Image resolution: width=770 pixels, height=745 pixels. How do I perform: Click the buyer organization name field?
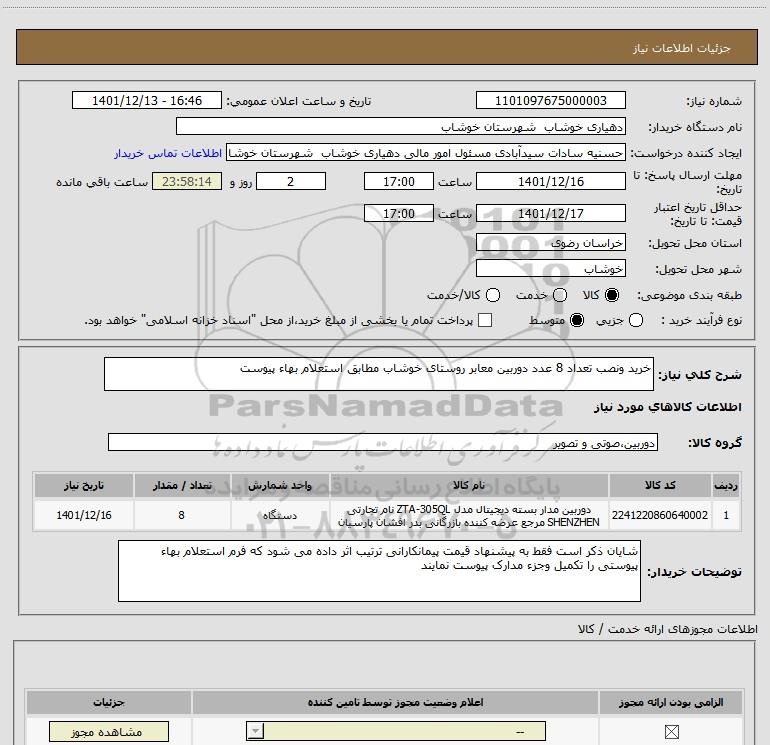[x=401, y=126]
